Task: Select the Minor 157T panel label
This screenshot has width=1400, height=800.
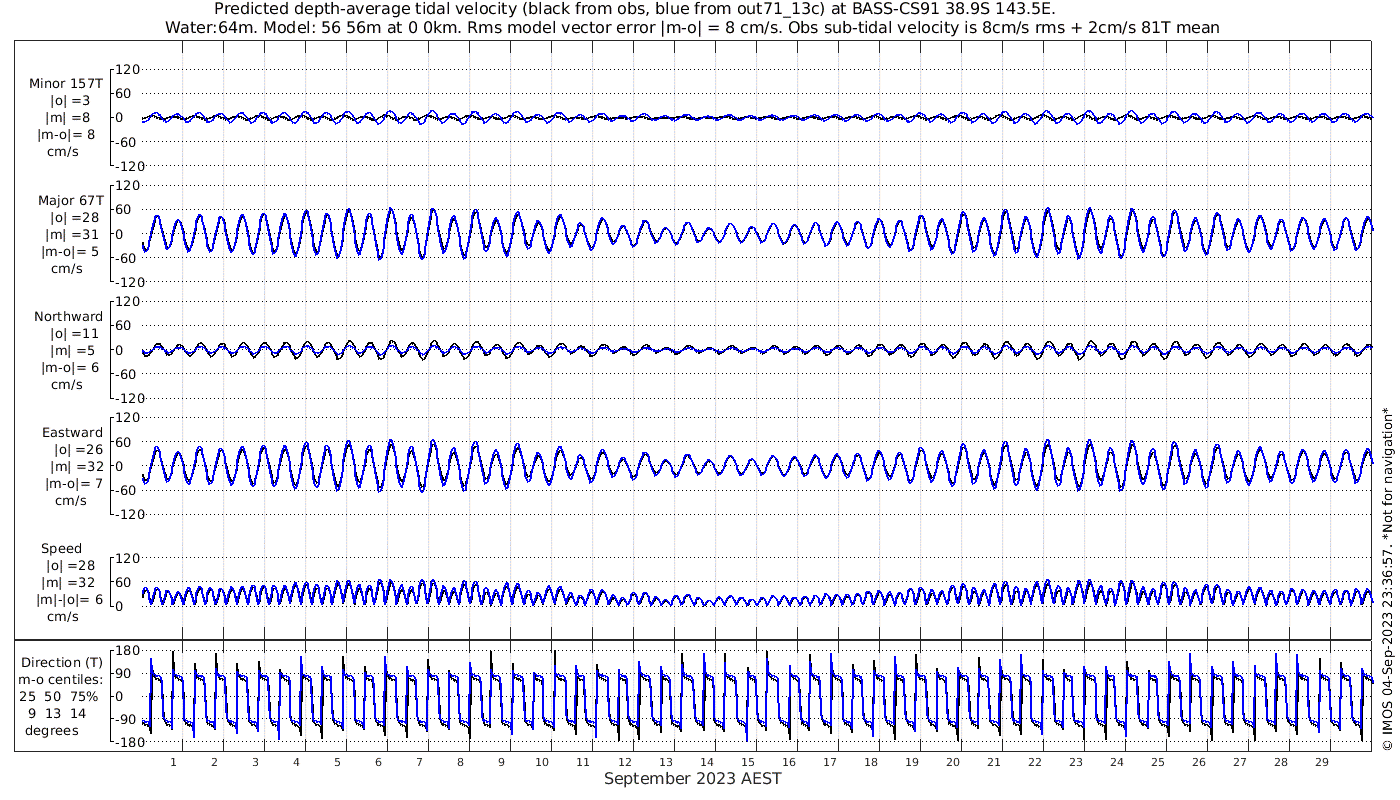Action: coord(66,84)
